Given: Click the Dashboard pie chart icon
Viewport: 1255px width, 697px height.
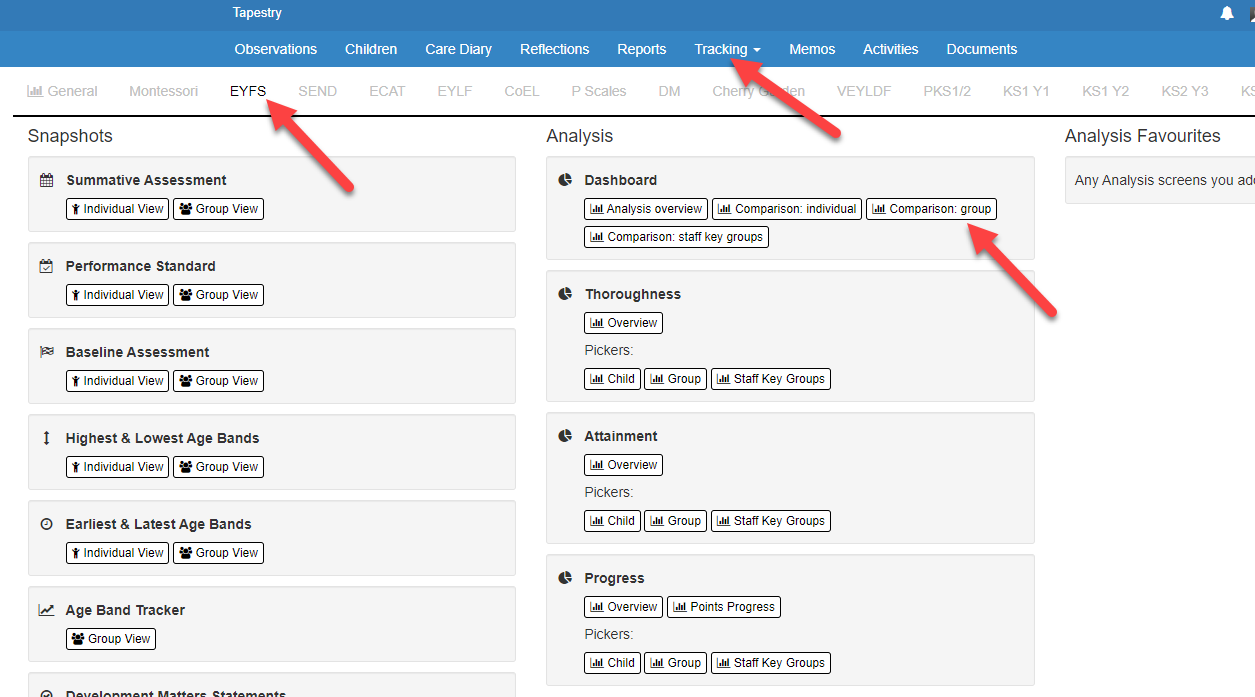Looking at the screenshot, I should tap(565, 180).
